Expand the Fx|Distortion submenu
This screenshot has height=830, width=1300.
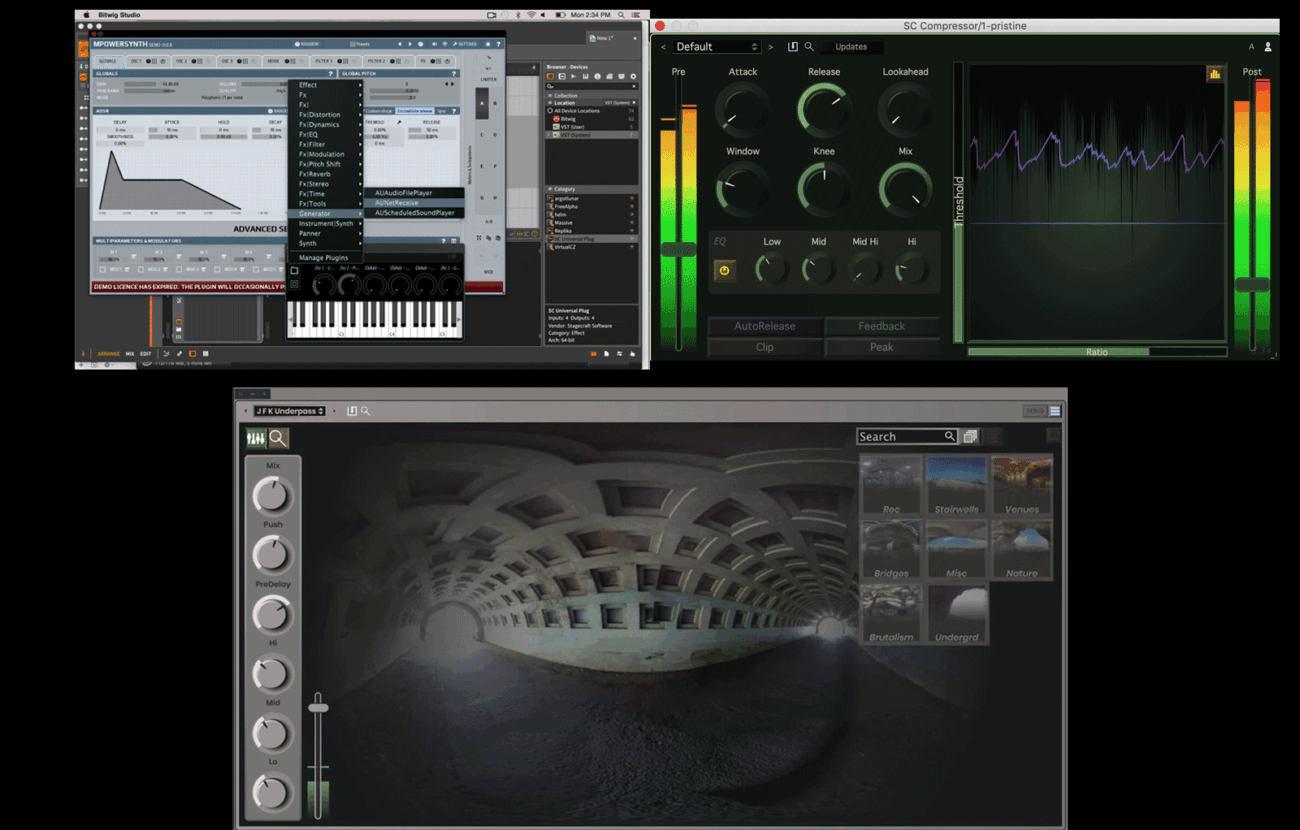(325, 115)
